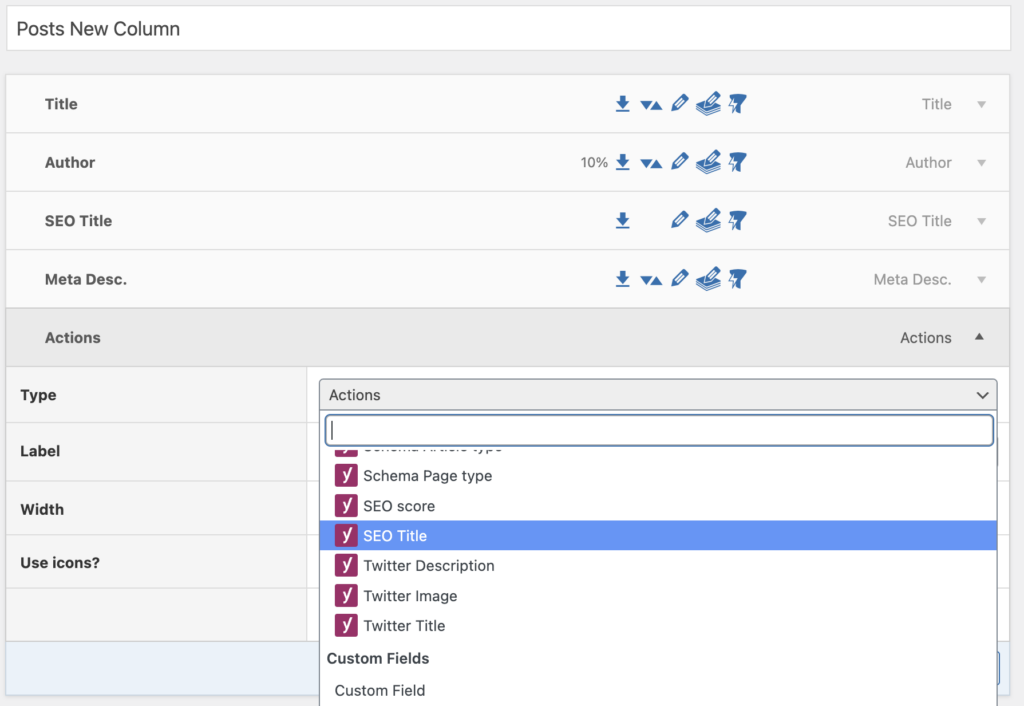Expand the Title column settings arrow
The image size is (1024, 706).
[x=981, y=104]
